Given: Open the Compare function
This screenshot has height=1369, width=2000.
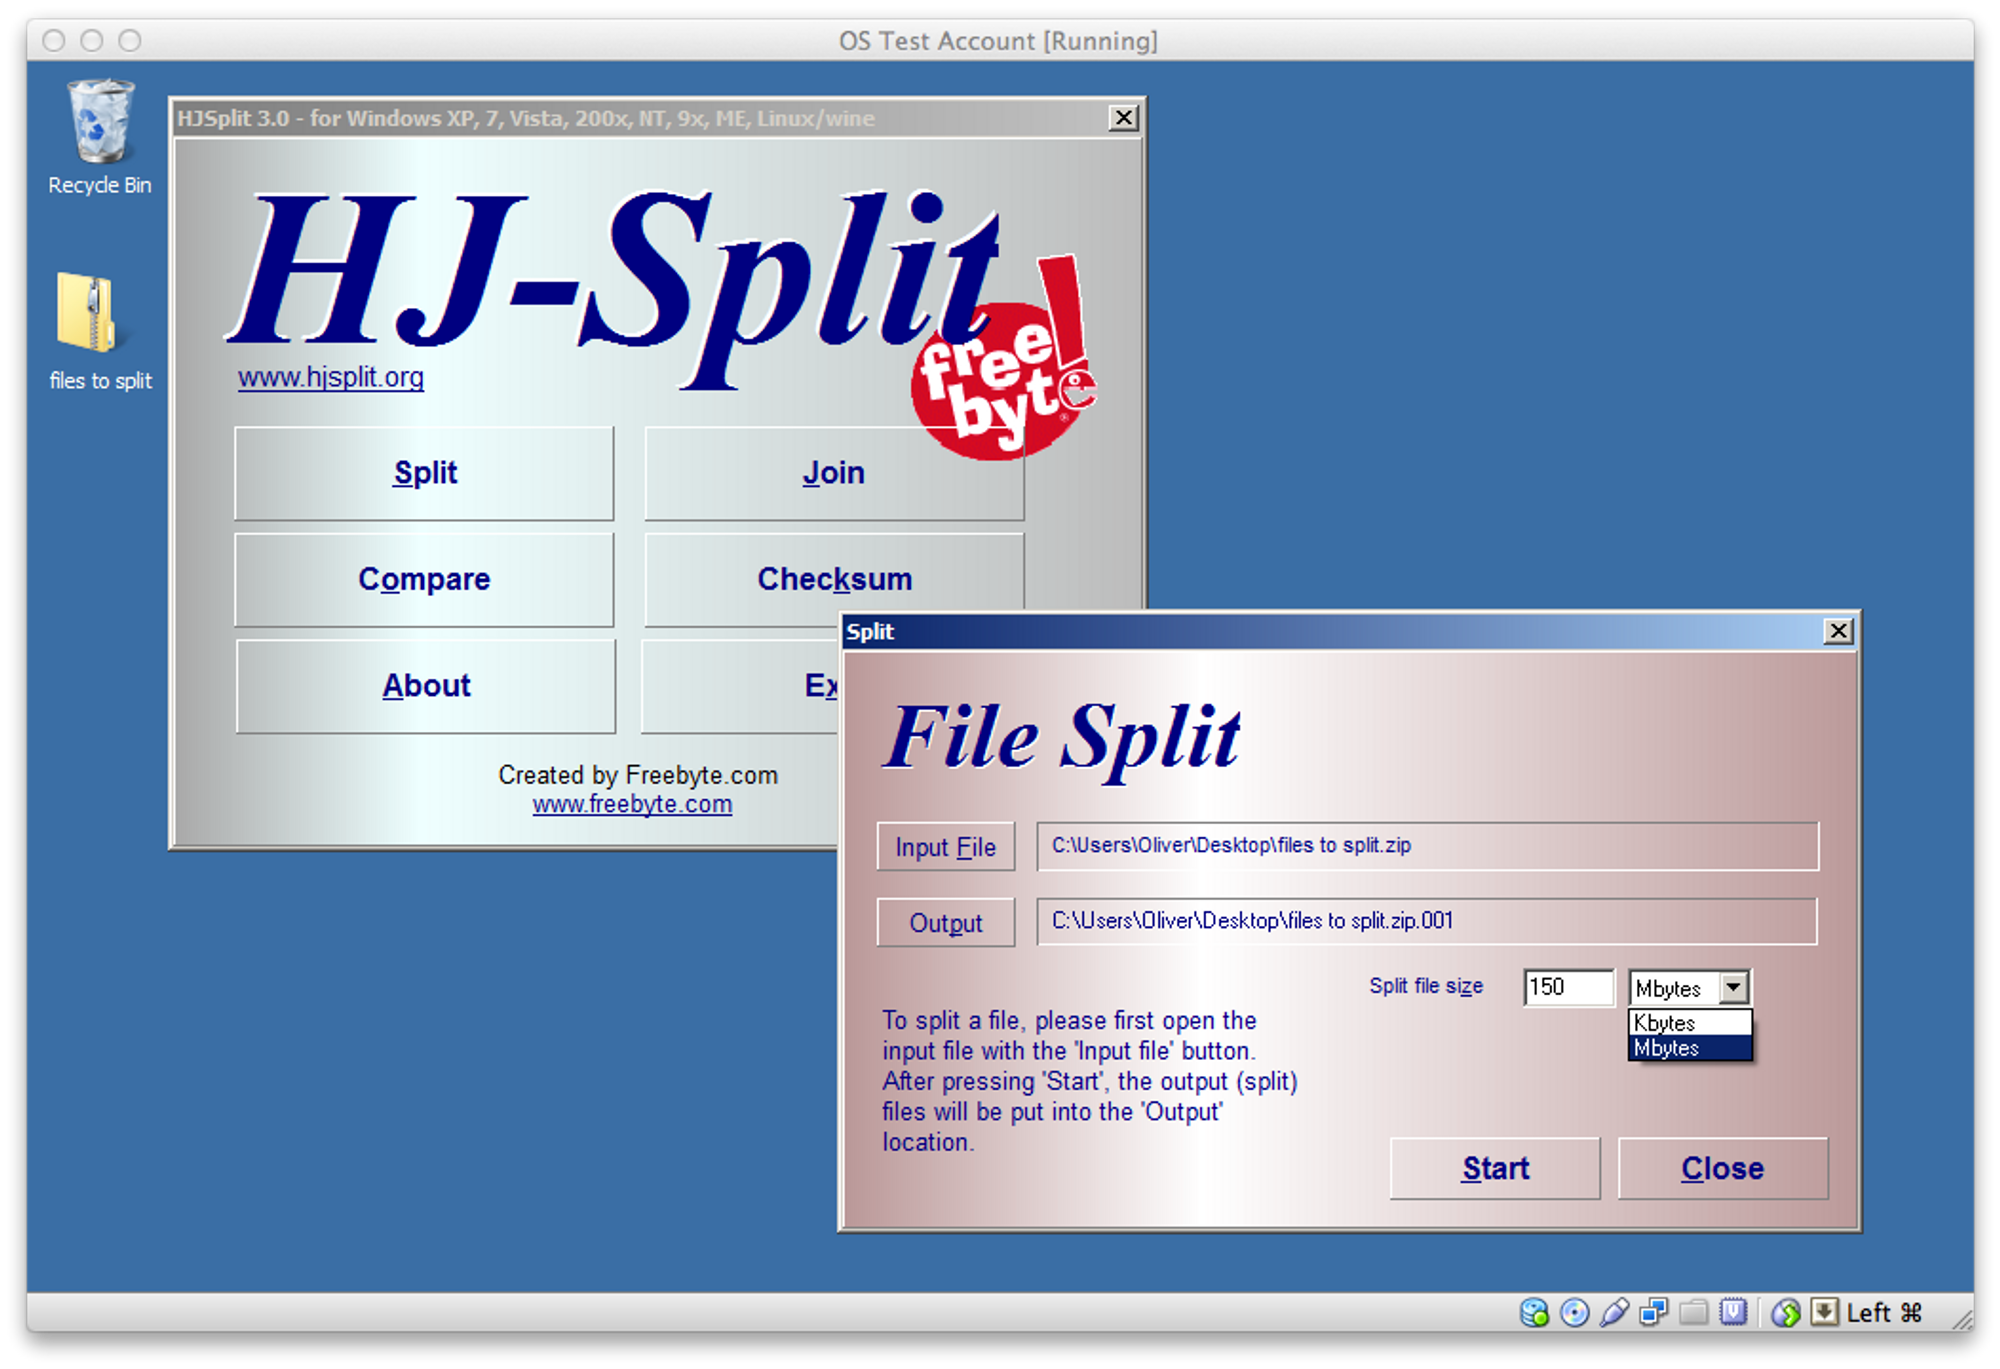Looking at the screenshot, I should [x=424, y=580].
